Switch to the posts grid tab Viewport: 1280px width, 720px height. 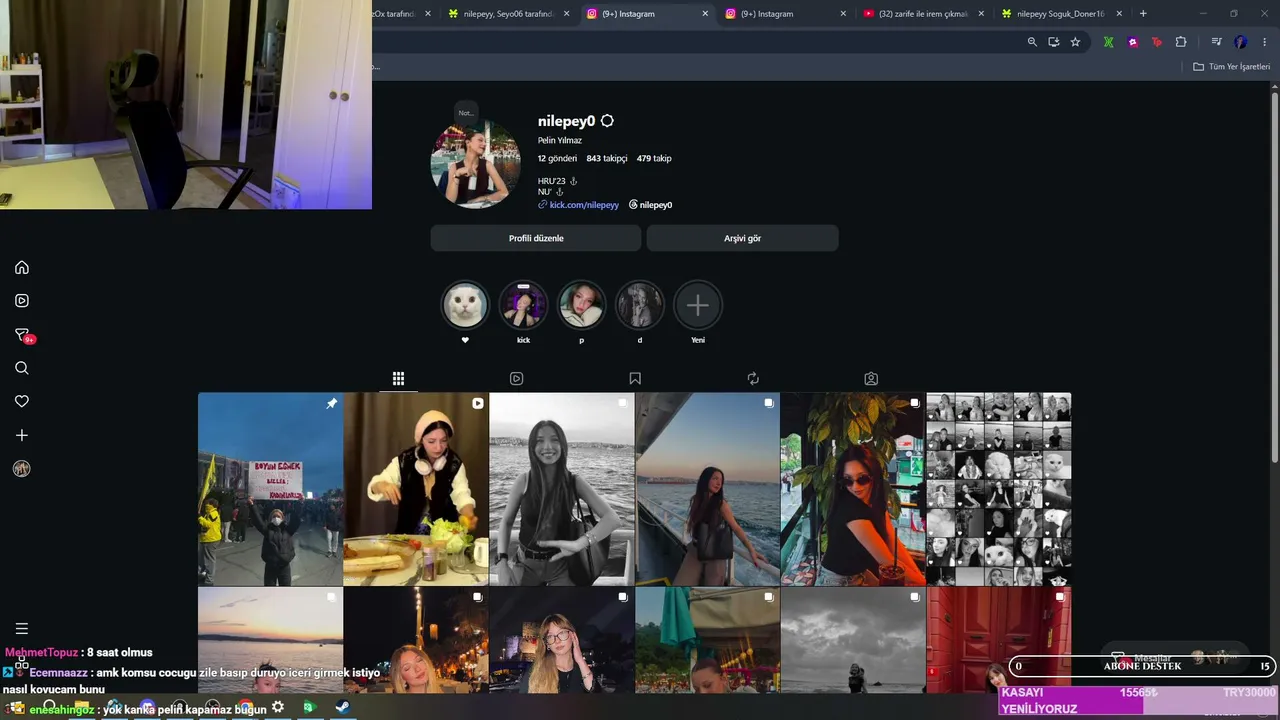[398, 378]
